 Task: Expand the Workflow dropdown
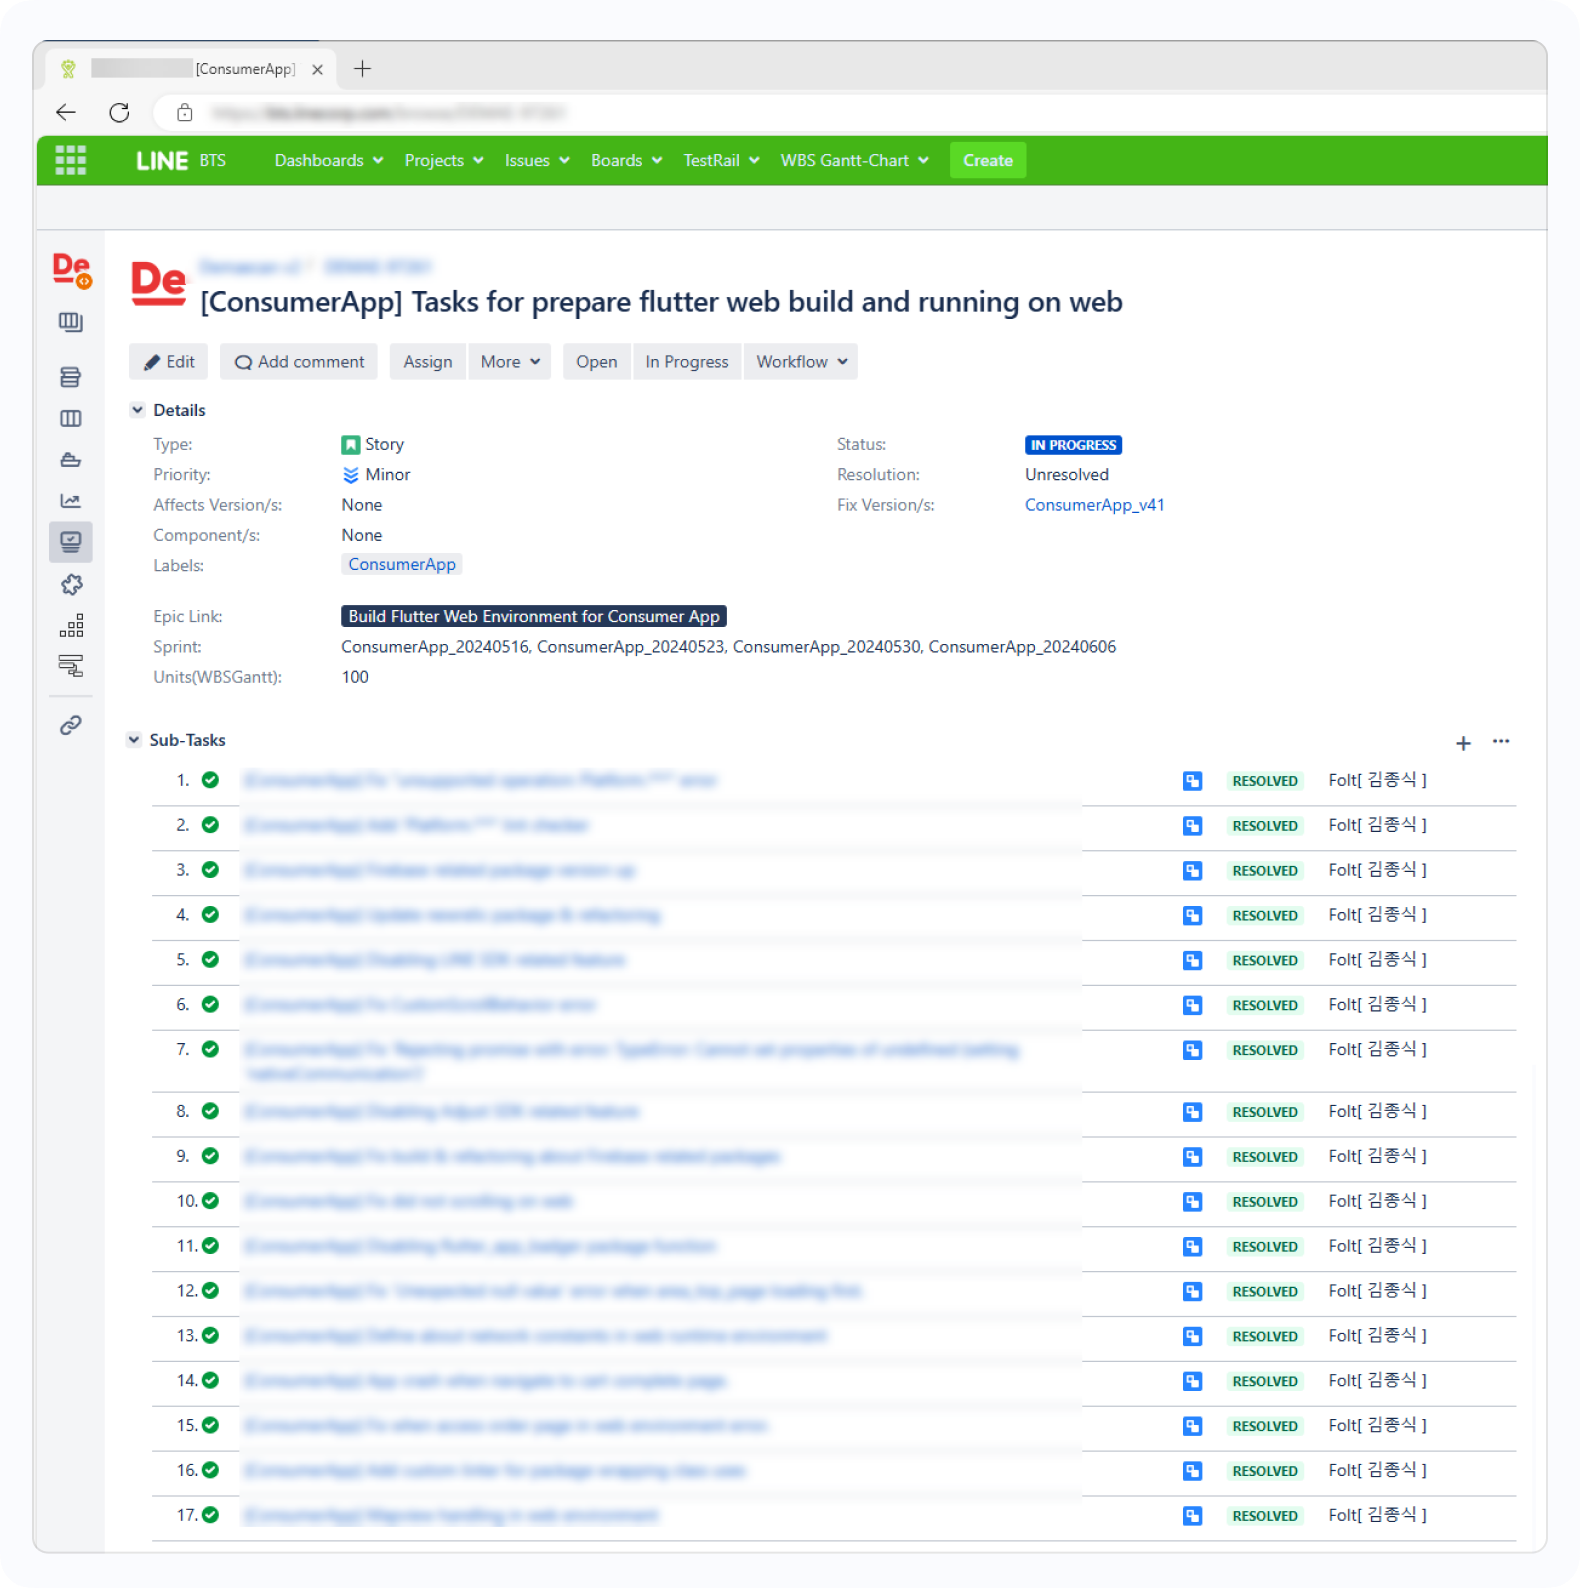point(801,362)
